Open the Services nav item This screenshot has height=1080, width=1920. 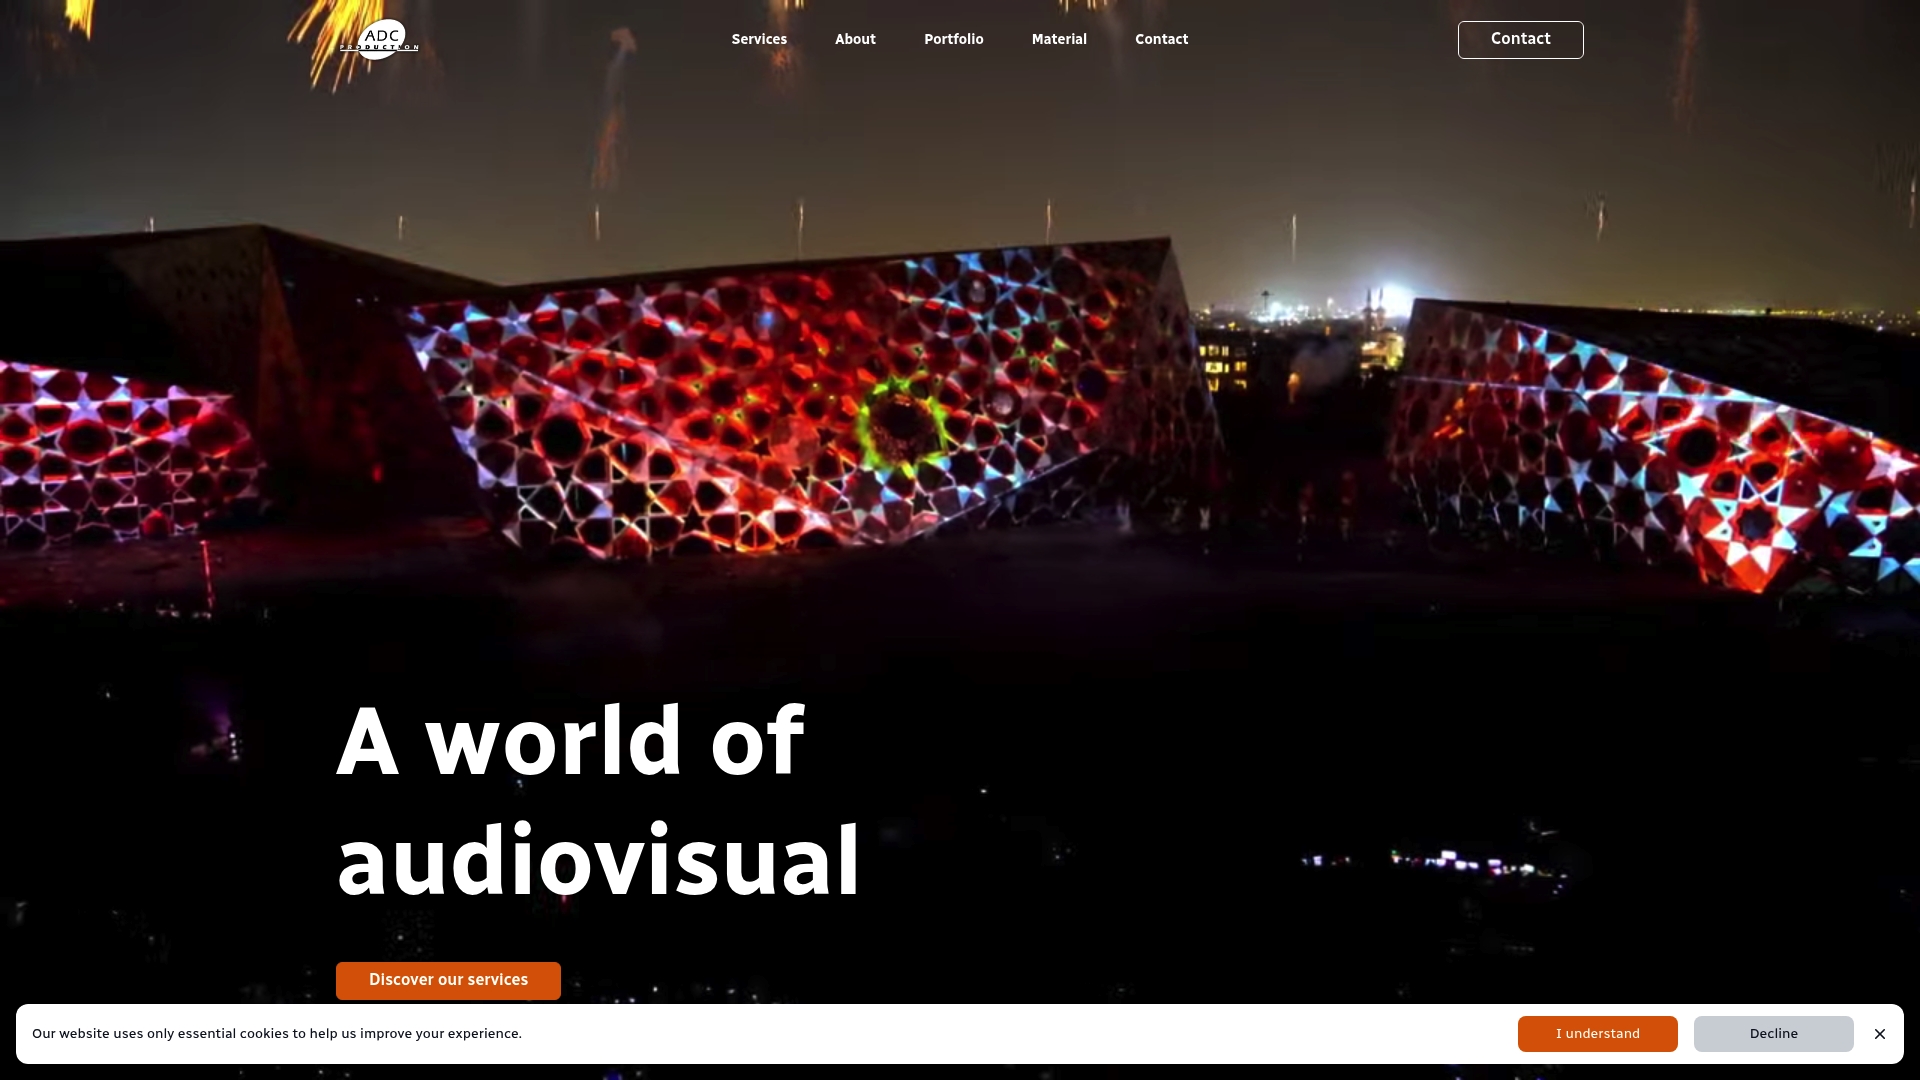pos(759,40)
